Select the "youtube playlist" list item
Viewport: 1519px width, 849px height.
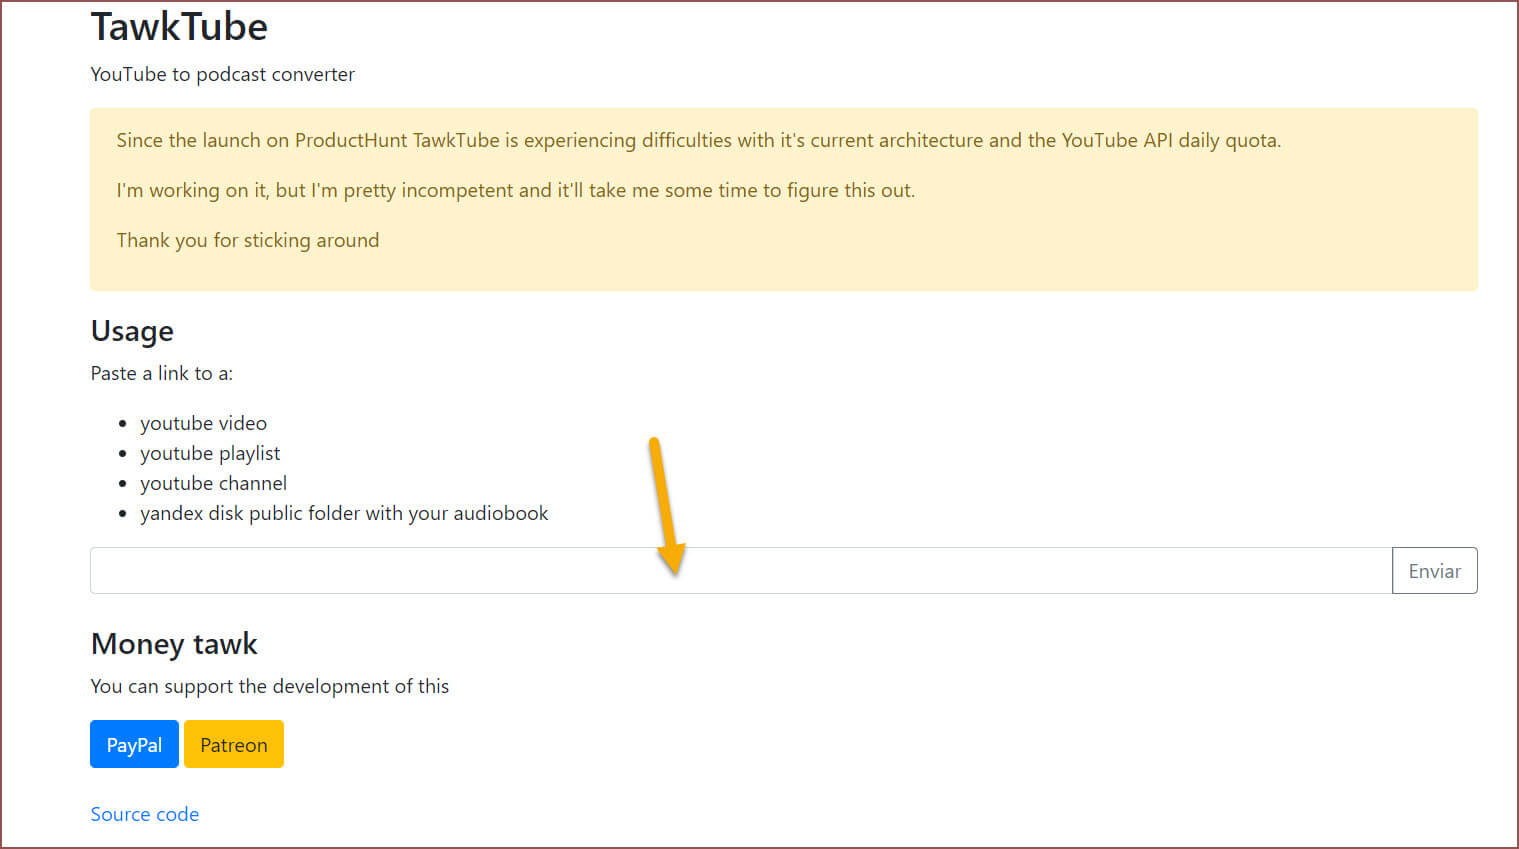[x=210, y=453]
